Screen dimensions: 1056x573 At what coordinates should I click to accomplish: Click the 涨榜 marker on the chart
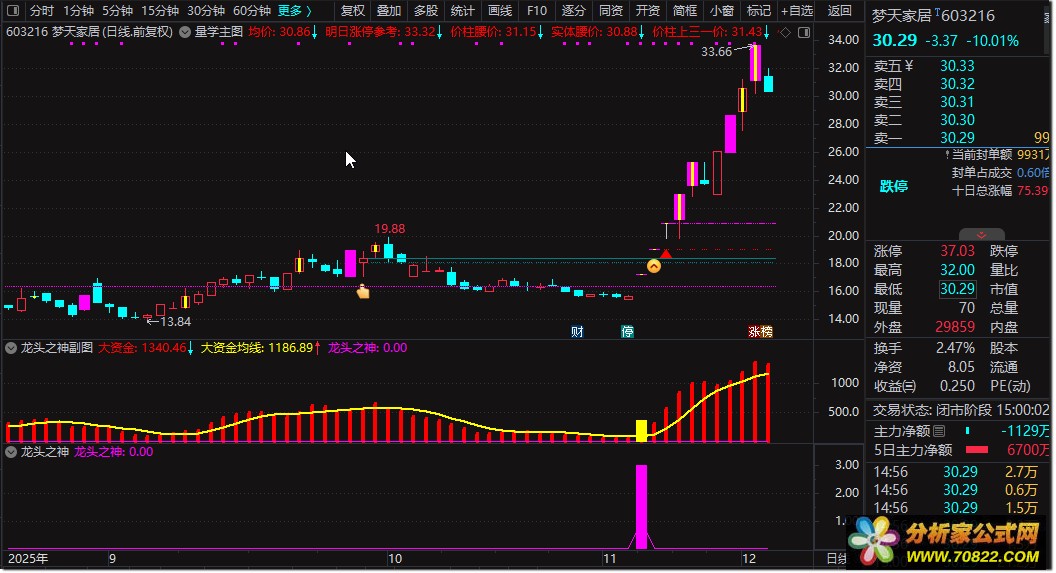(x=760, y=331)
